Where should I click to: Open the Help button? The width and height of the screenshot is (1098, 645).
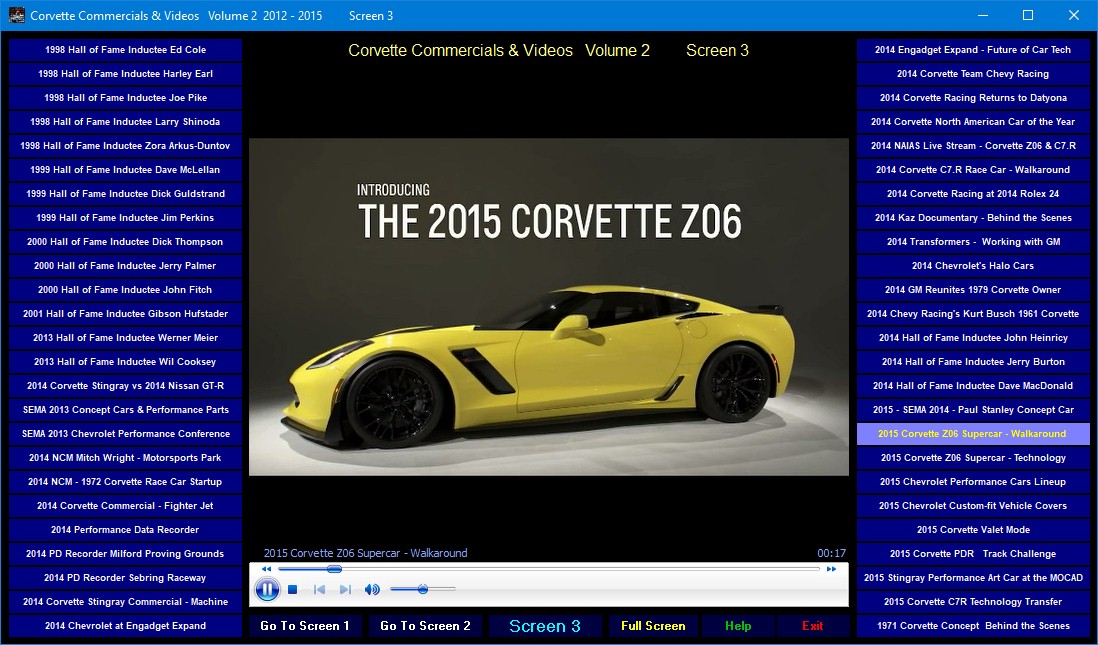pos(738,626)
